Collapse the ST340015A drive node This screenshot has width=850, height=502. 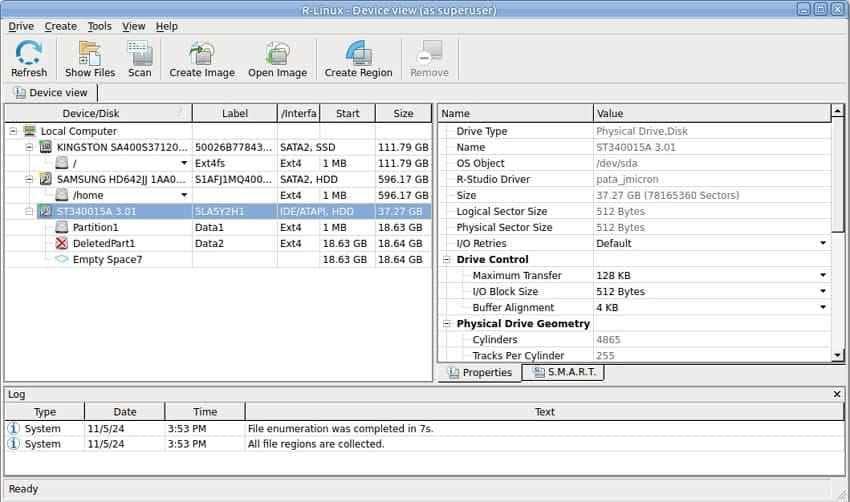pyautogui.click(x=29, y=211)
